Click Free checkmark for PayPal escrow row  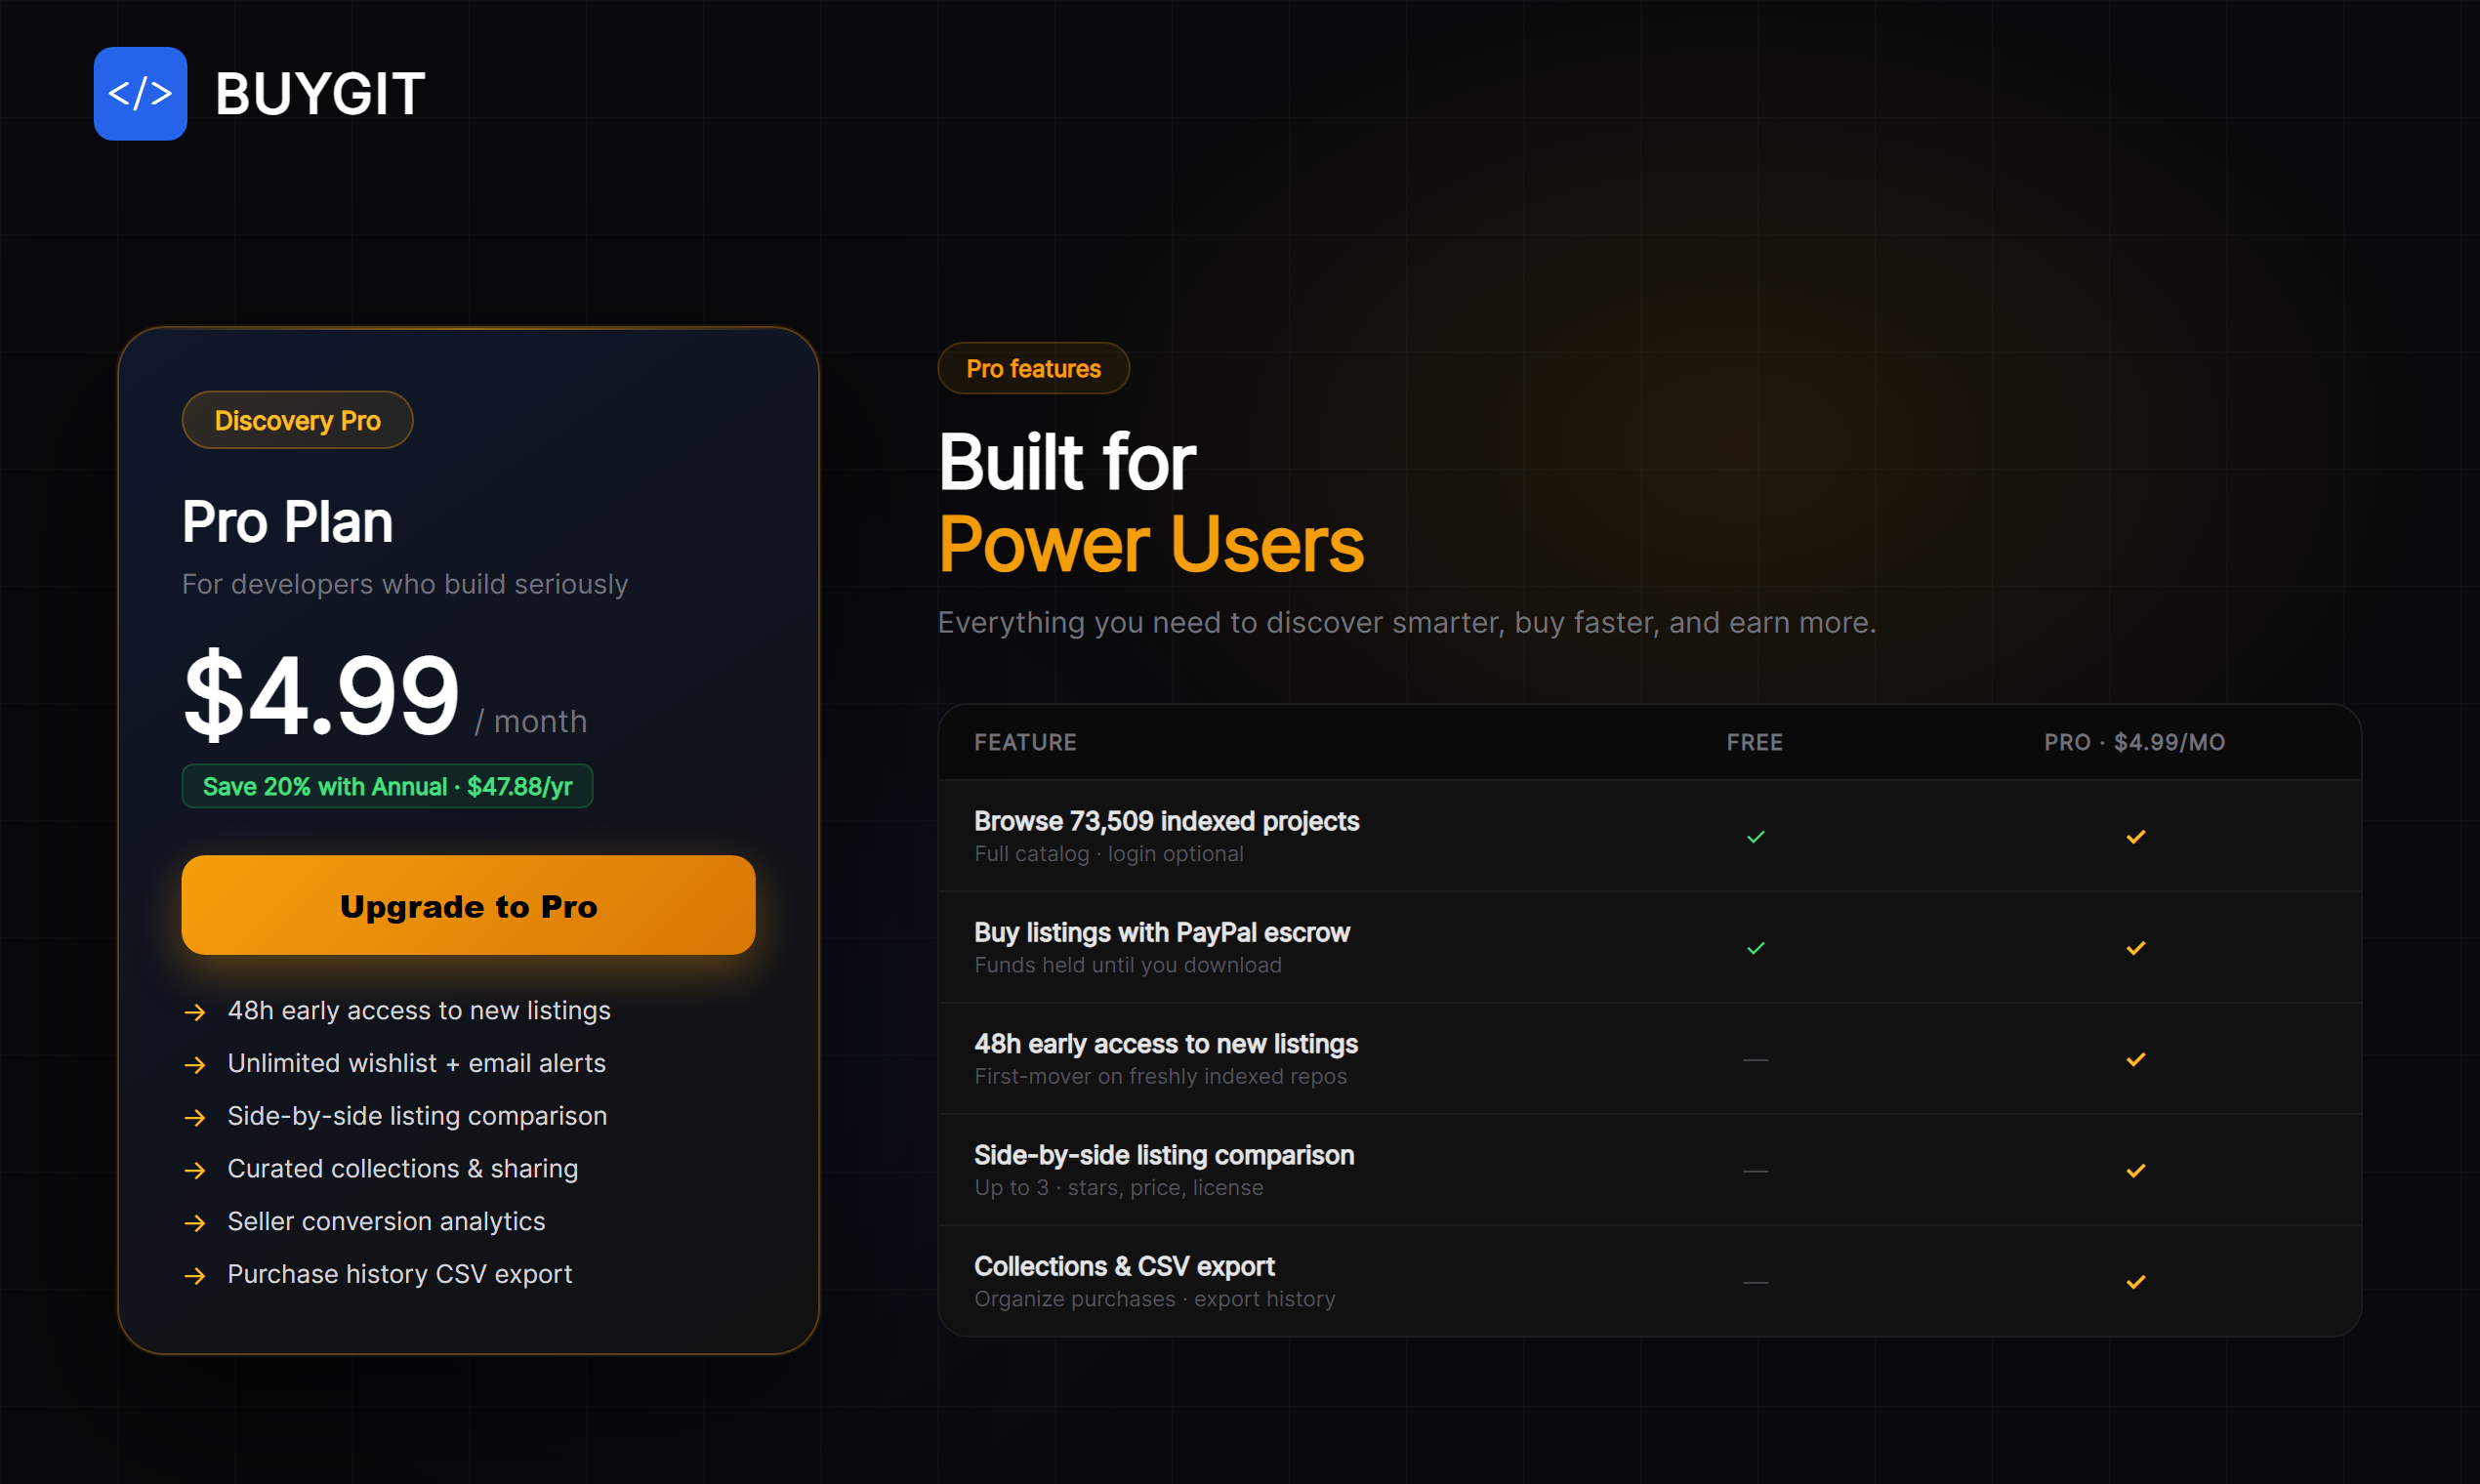click(x=1755, y=948)
